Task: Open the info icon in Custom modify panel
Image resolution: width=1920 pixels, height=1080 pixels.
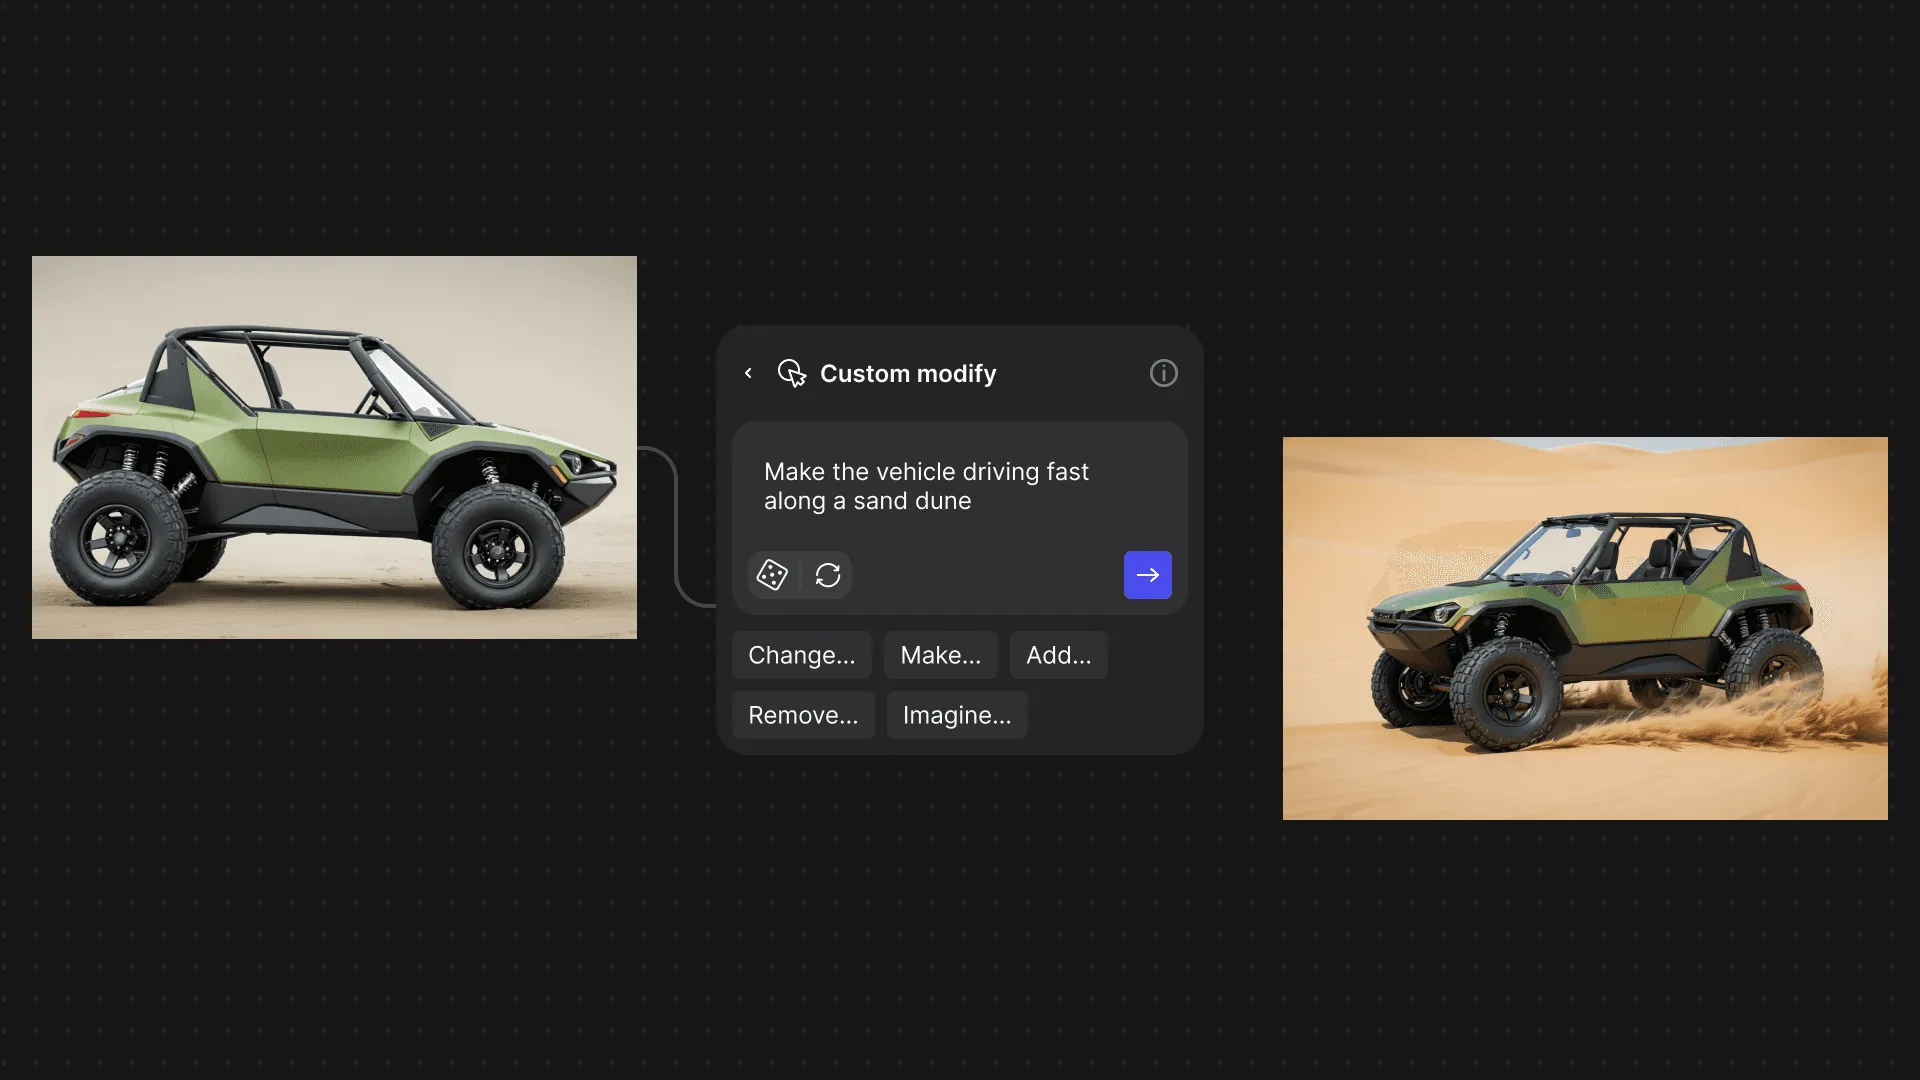Action: point(1163,373)
